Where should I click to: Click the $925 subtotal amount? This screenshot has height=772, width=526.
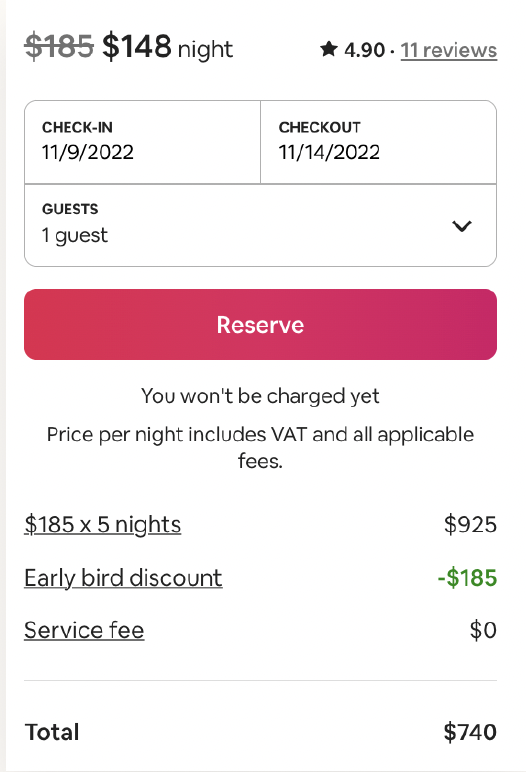point(470,524)
